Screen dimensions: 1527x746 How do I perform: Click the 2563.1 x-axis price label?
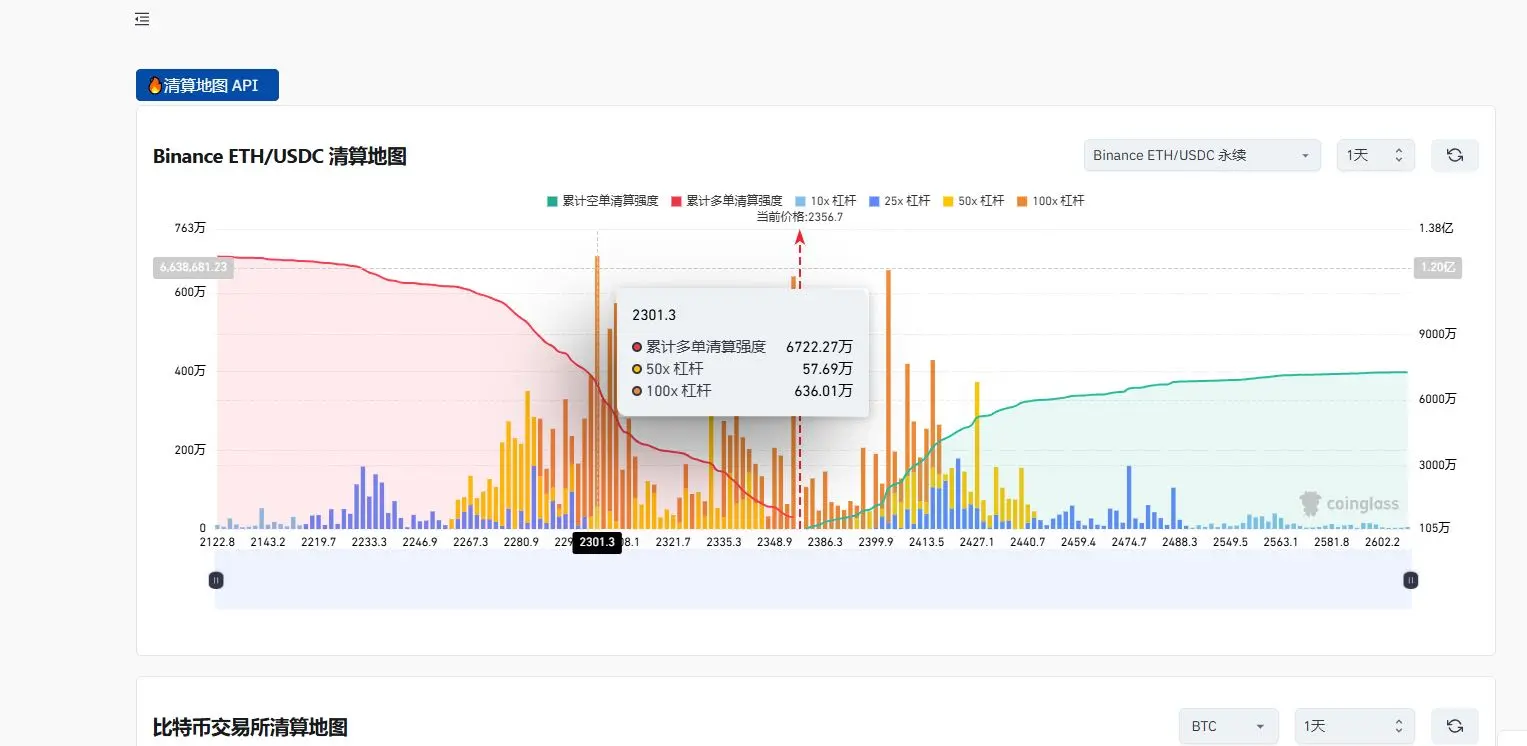click(1281, 542)
